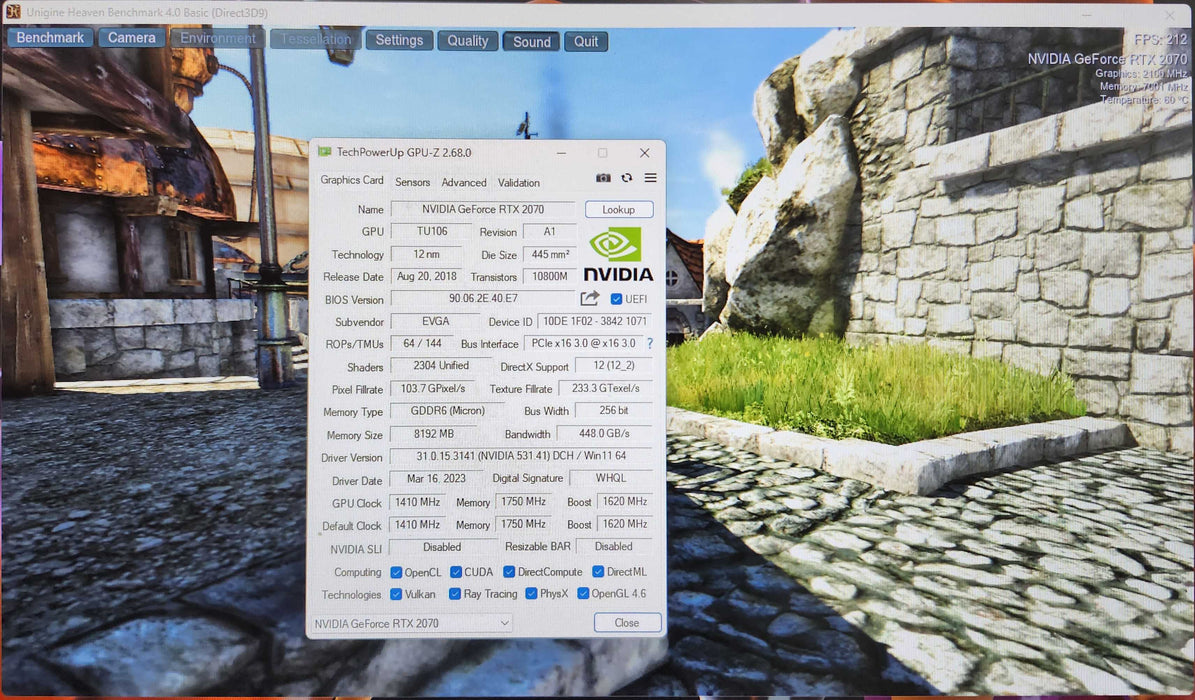Screen dimensions: 1195x700
Task: Click the Driver Date Mar 16, 2023 field
Action: pyautogui.click(x=436, y=479)
